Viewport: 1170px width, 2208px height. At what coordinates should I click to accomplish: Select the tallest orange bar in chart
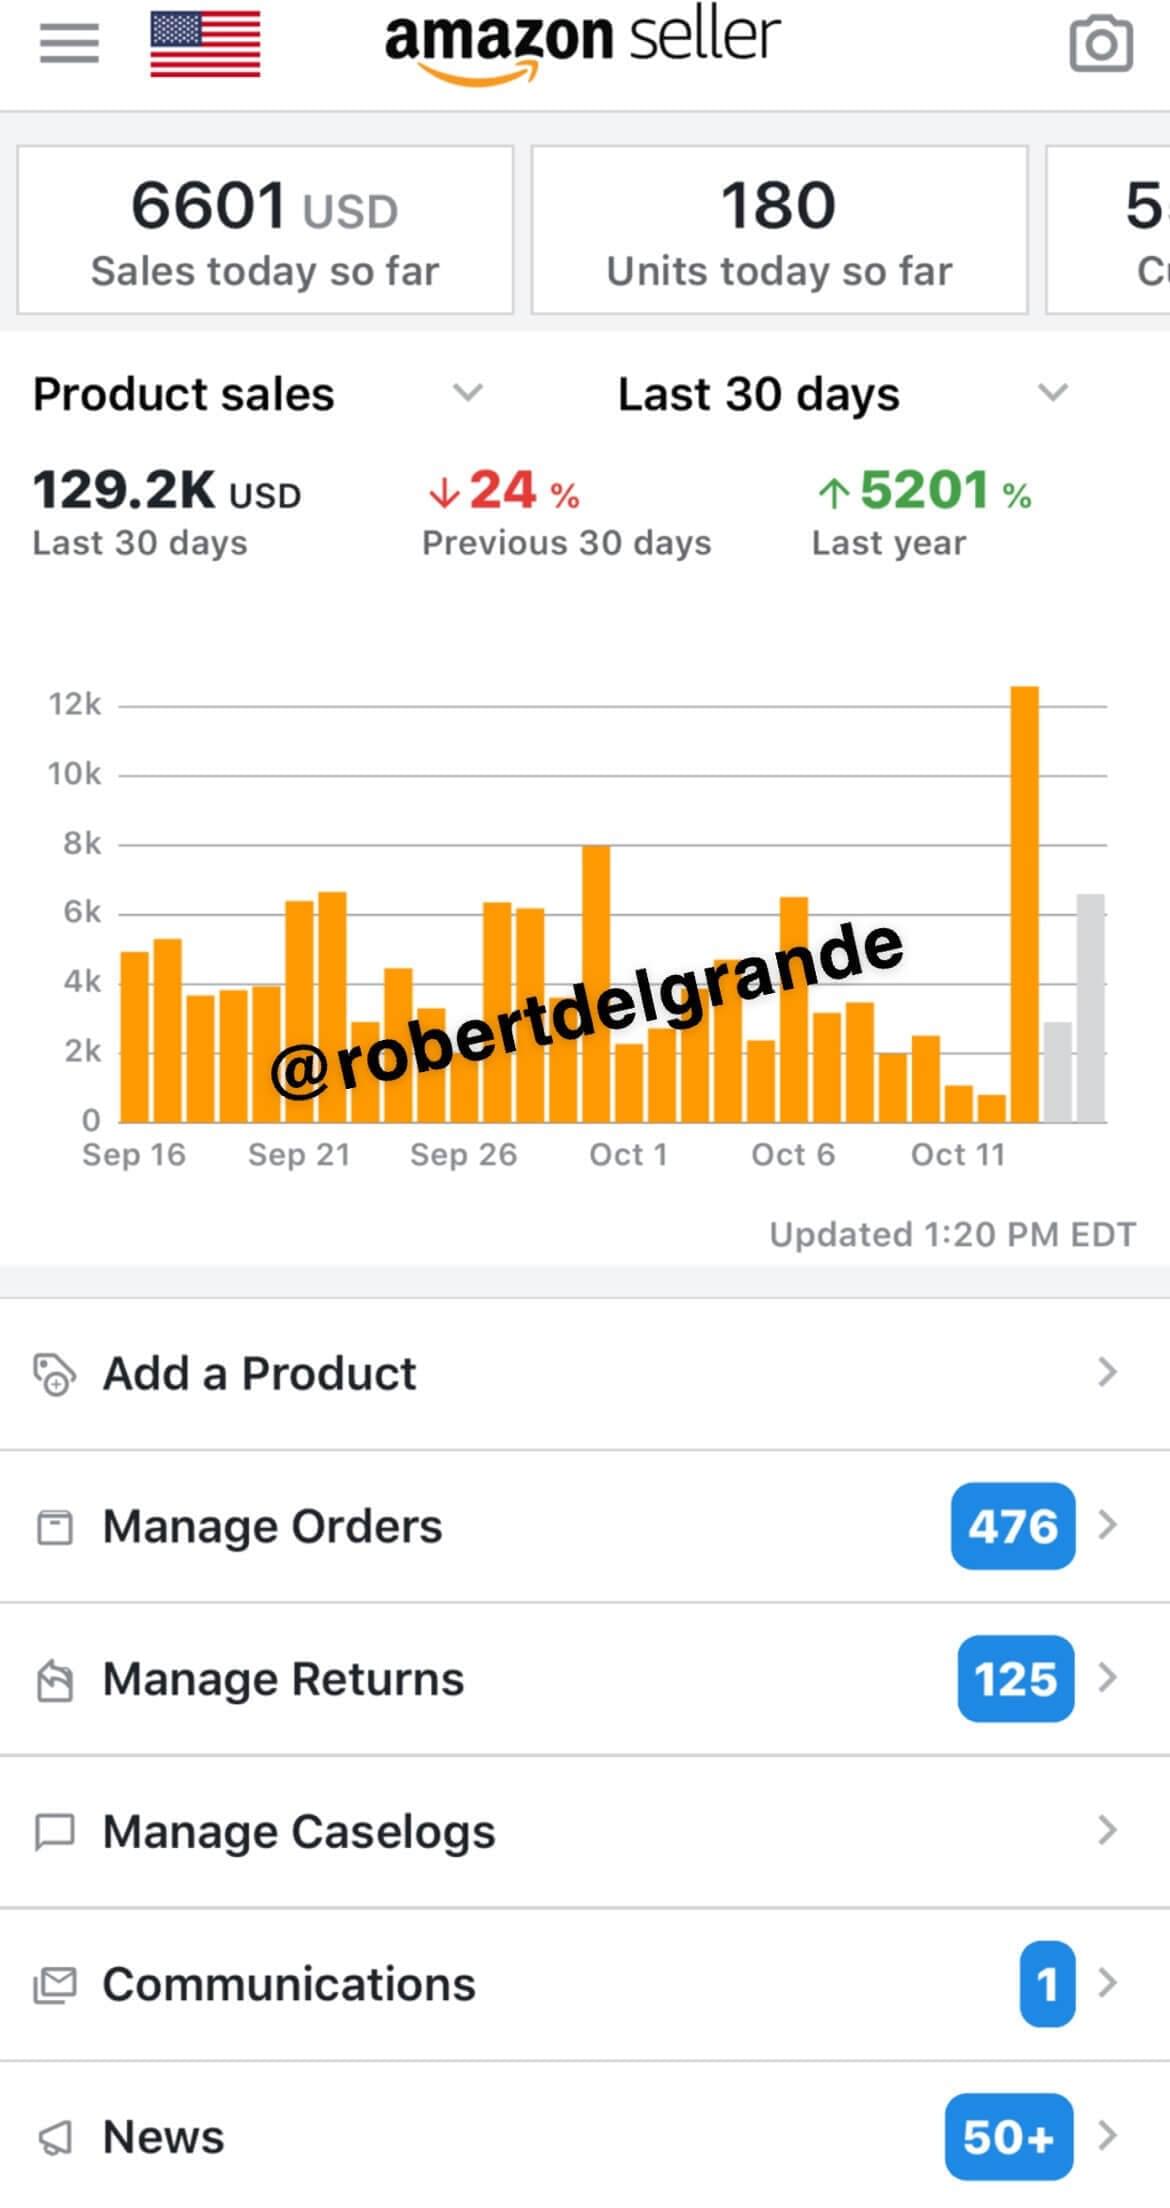pos(1024,904)
